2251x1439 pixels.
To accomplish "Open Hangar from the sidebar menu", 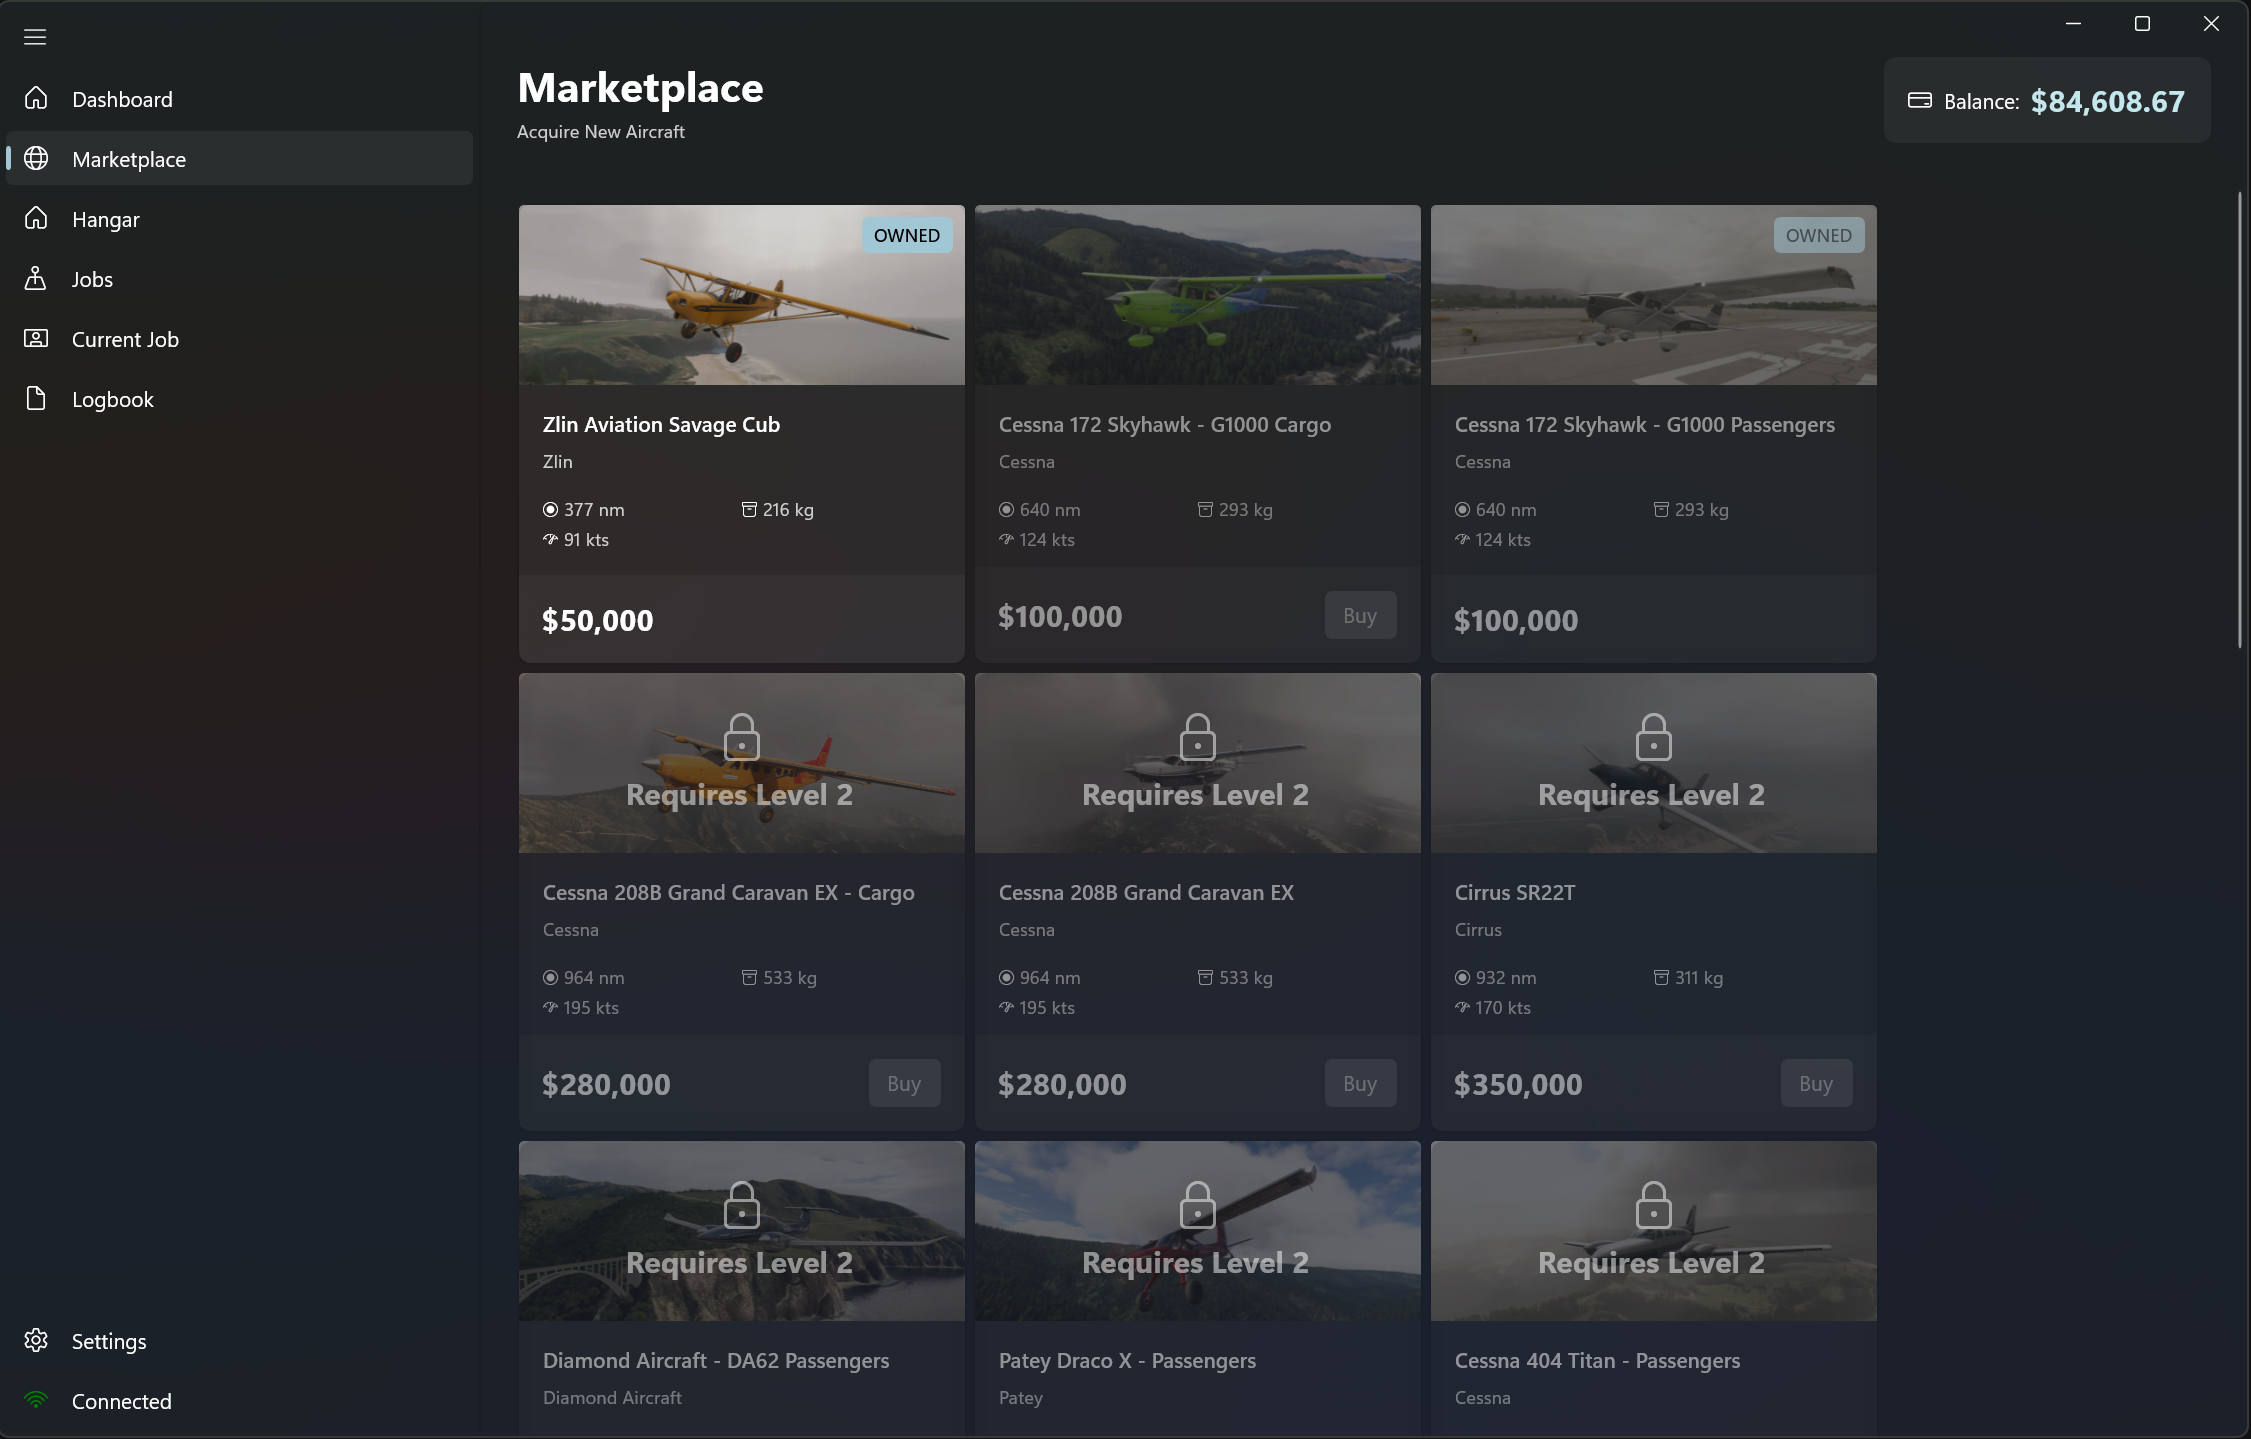I will pyautogui.click(x=105, y=219).
